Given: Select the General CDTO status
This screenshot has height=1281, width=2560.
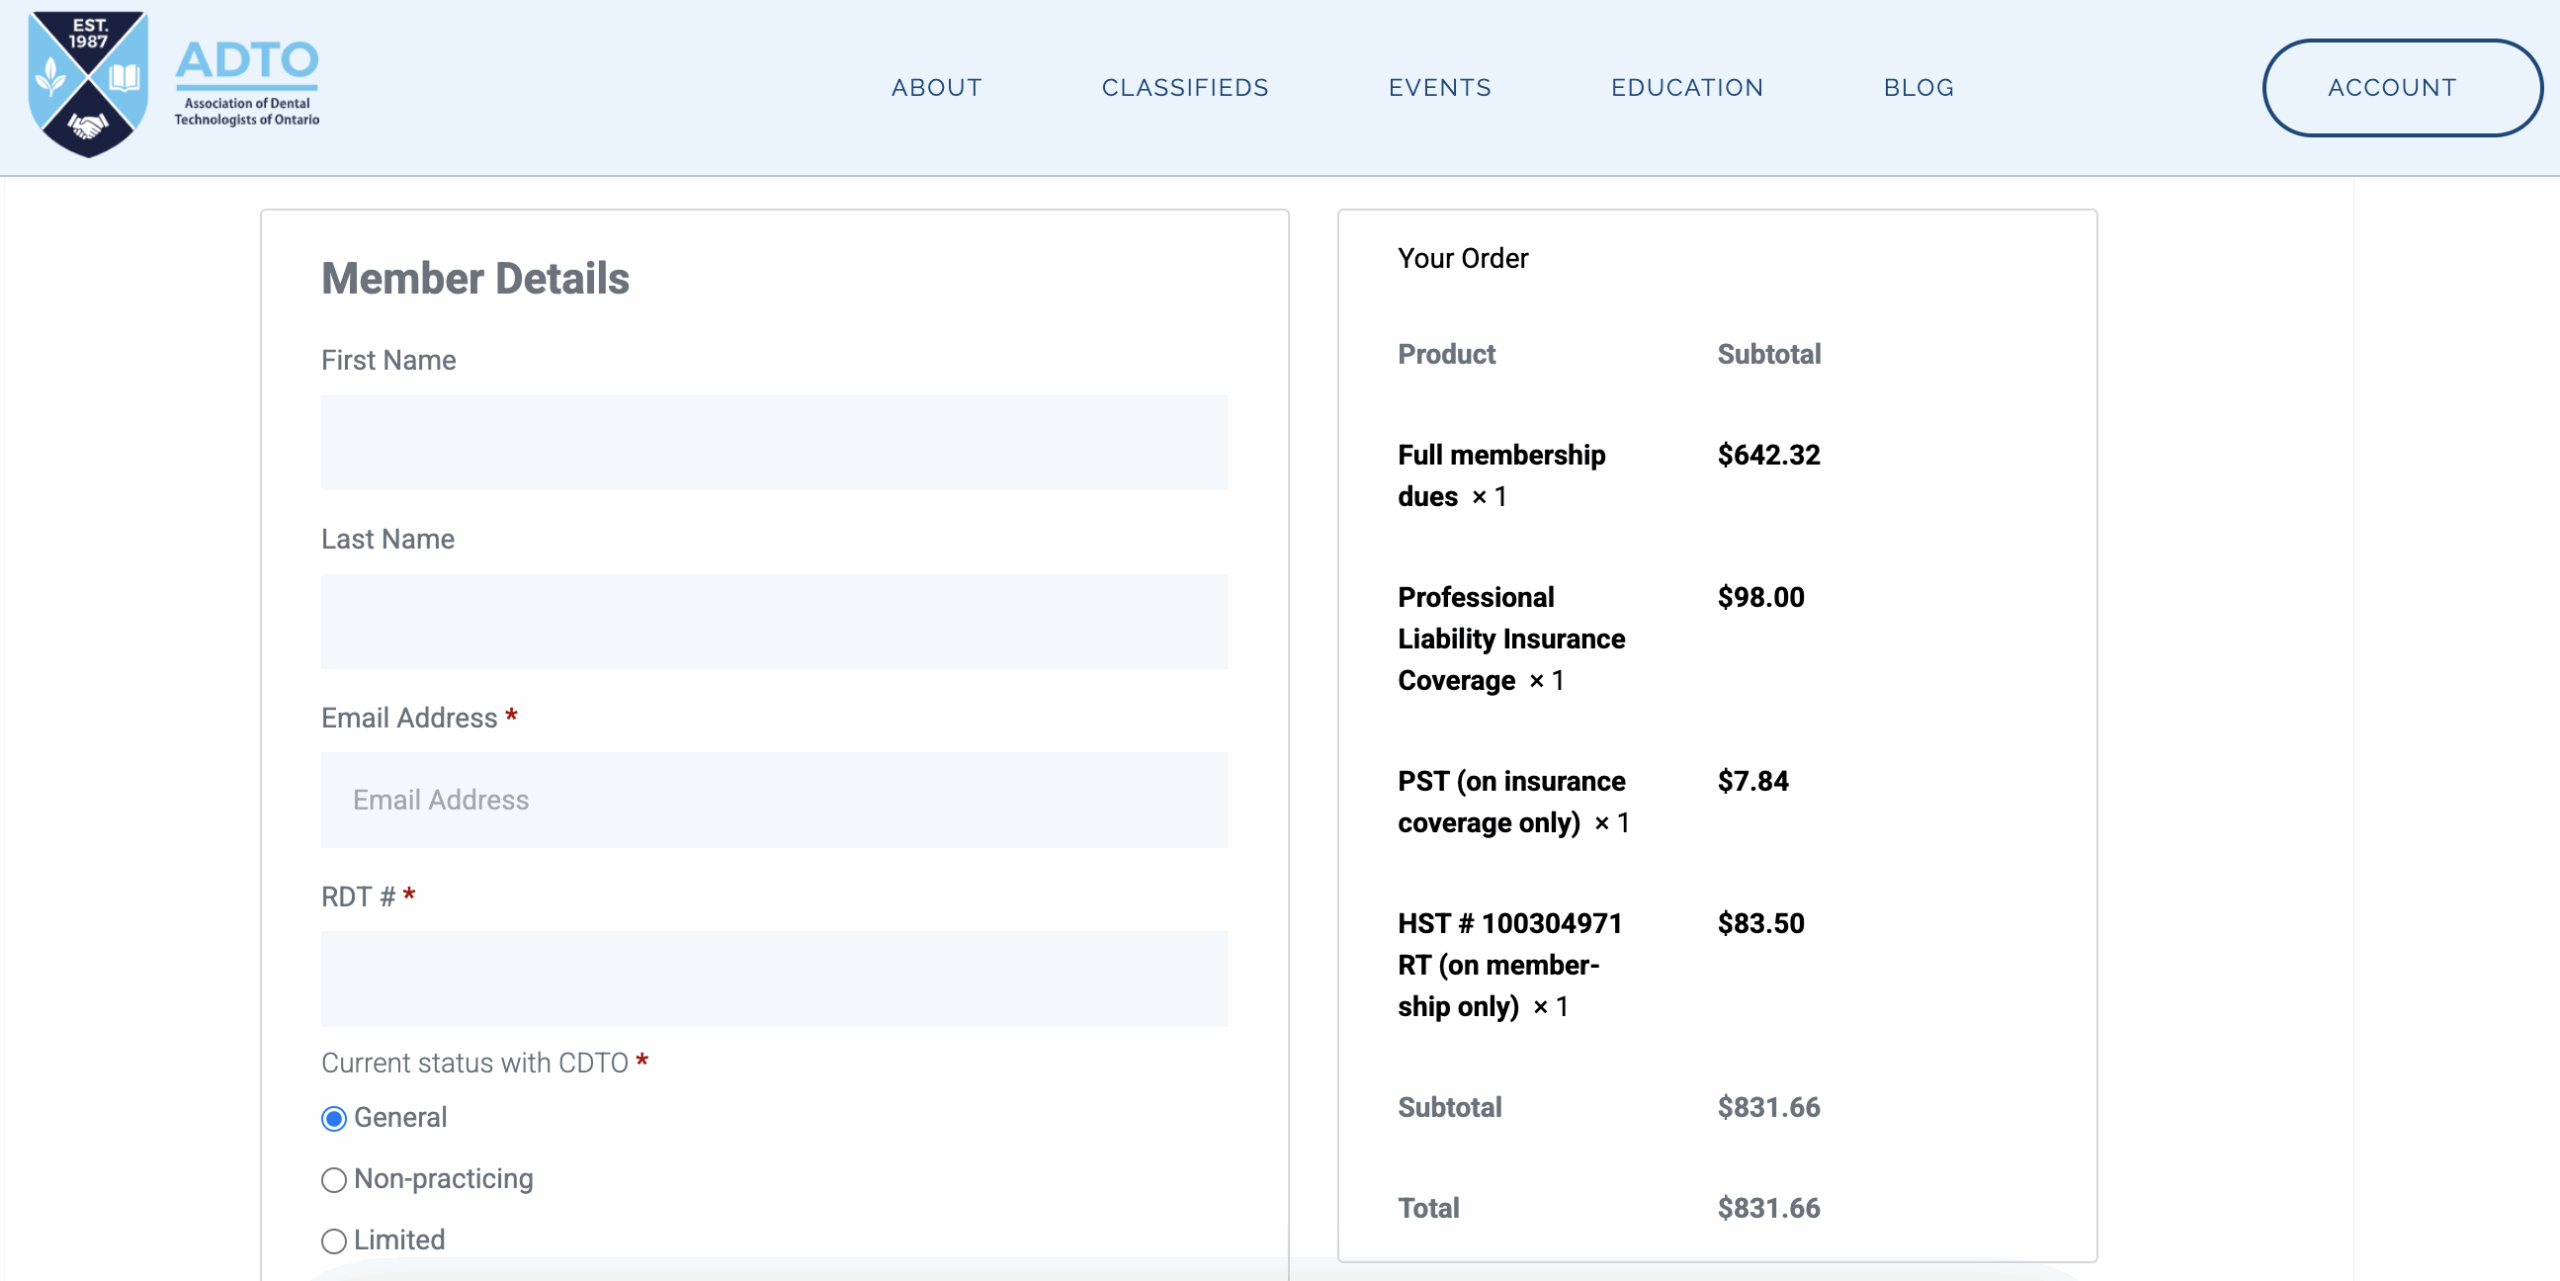Looking at the screenshot, I should tap(334, 1118).
